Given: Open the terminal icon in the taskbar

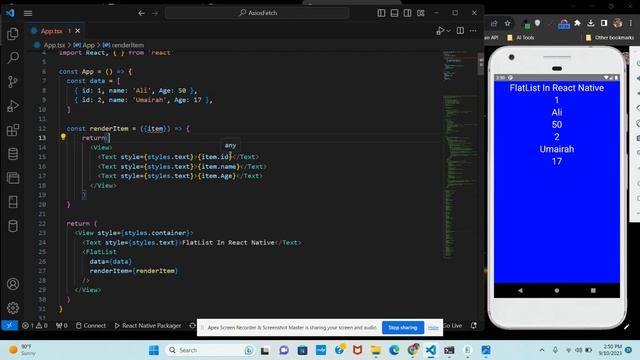Looking at the screenshot, I should [x=449, y=350].
